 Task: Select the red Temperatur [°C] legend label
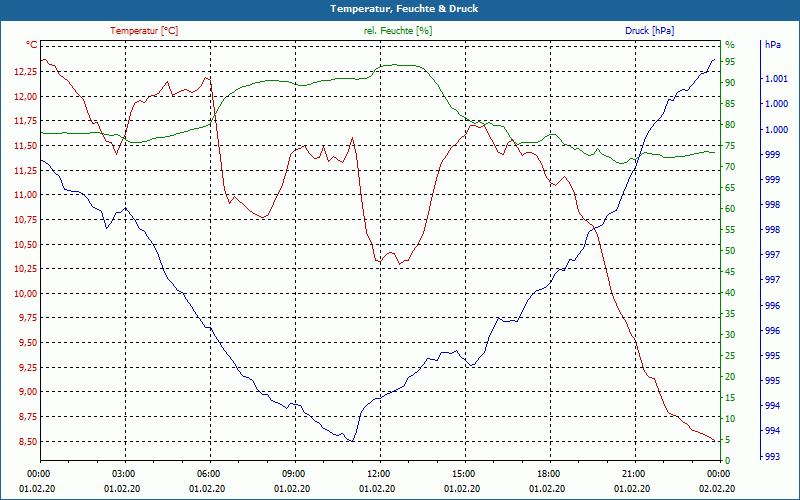(x=144, y=31)
